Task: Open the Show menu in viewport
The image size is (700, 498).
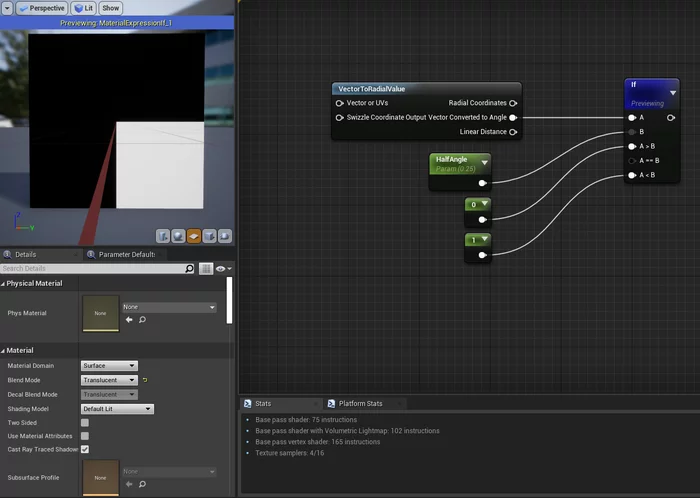Action: (x=110, y=8)
